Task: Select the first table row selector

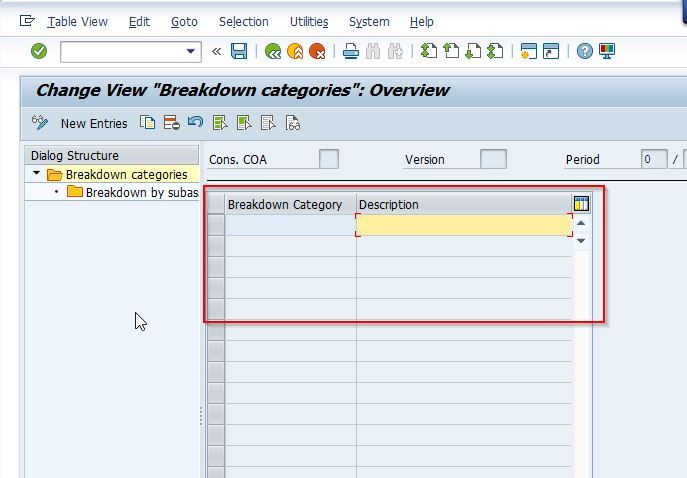Action: [x=216, y=225]
